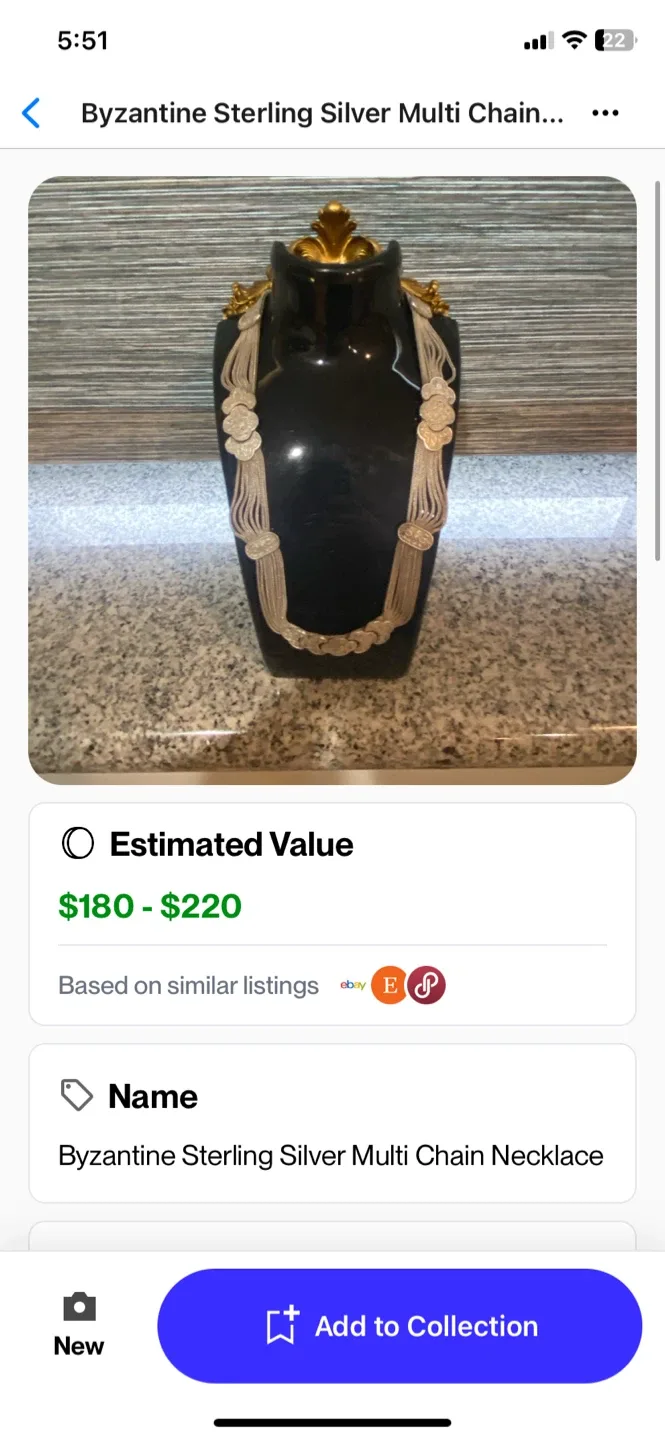Tap the Based on similar listings text
The image size is (665, 1440).
click(x=188, y=985)
